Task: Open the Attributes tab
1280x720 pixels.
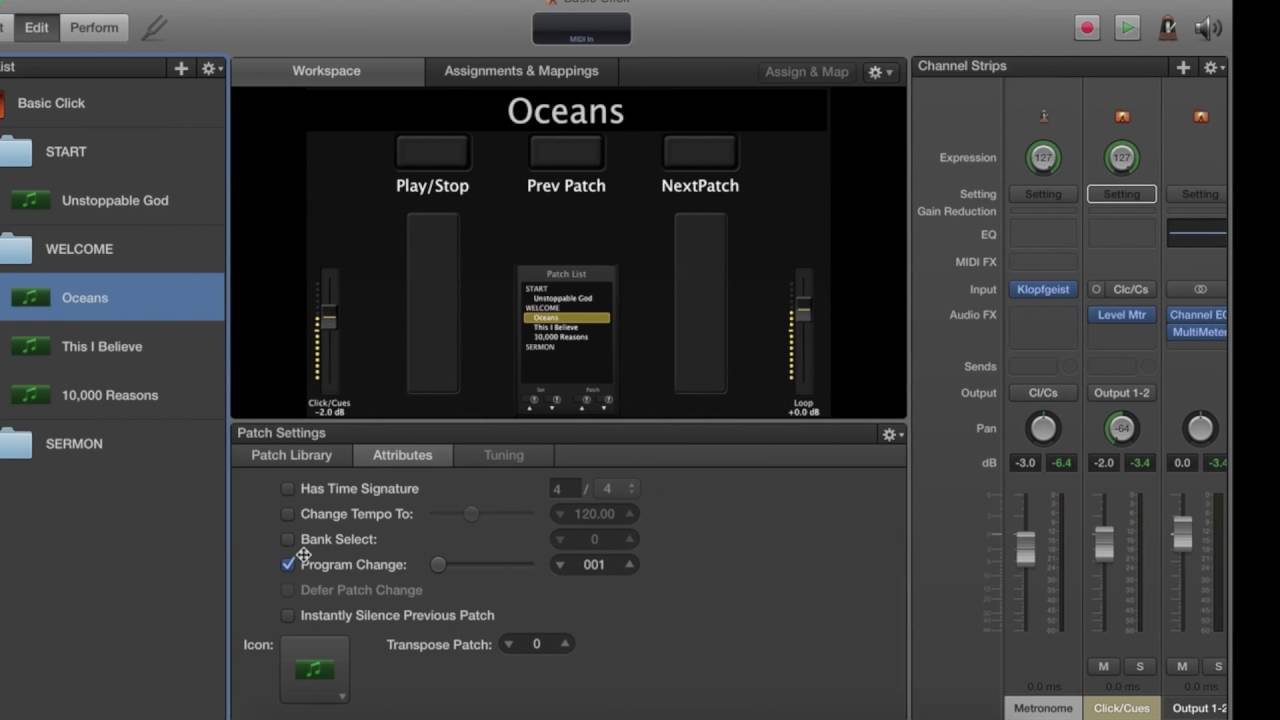Action: click(402, 455)
